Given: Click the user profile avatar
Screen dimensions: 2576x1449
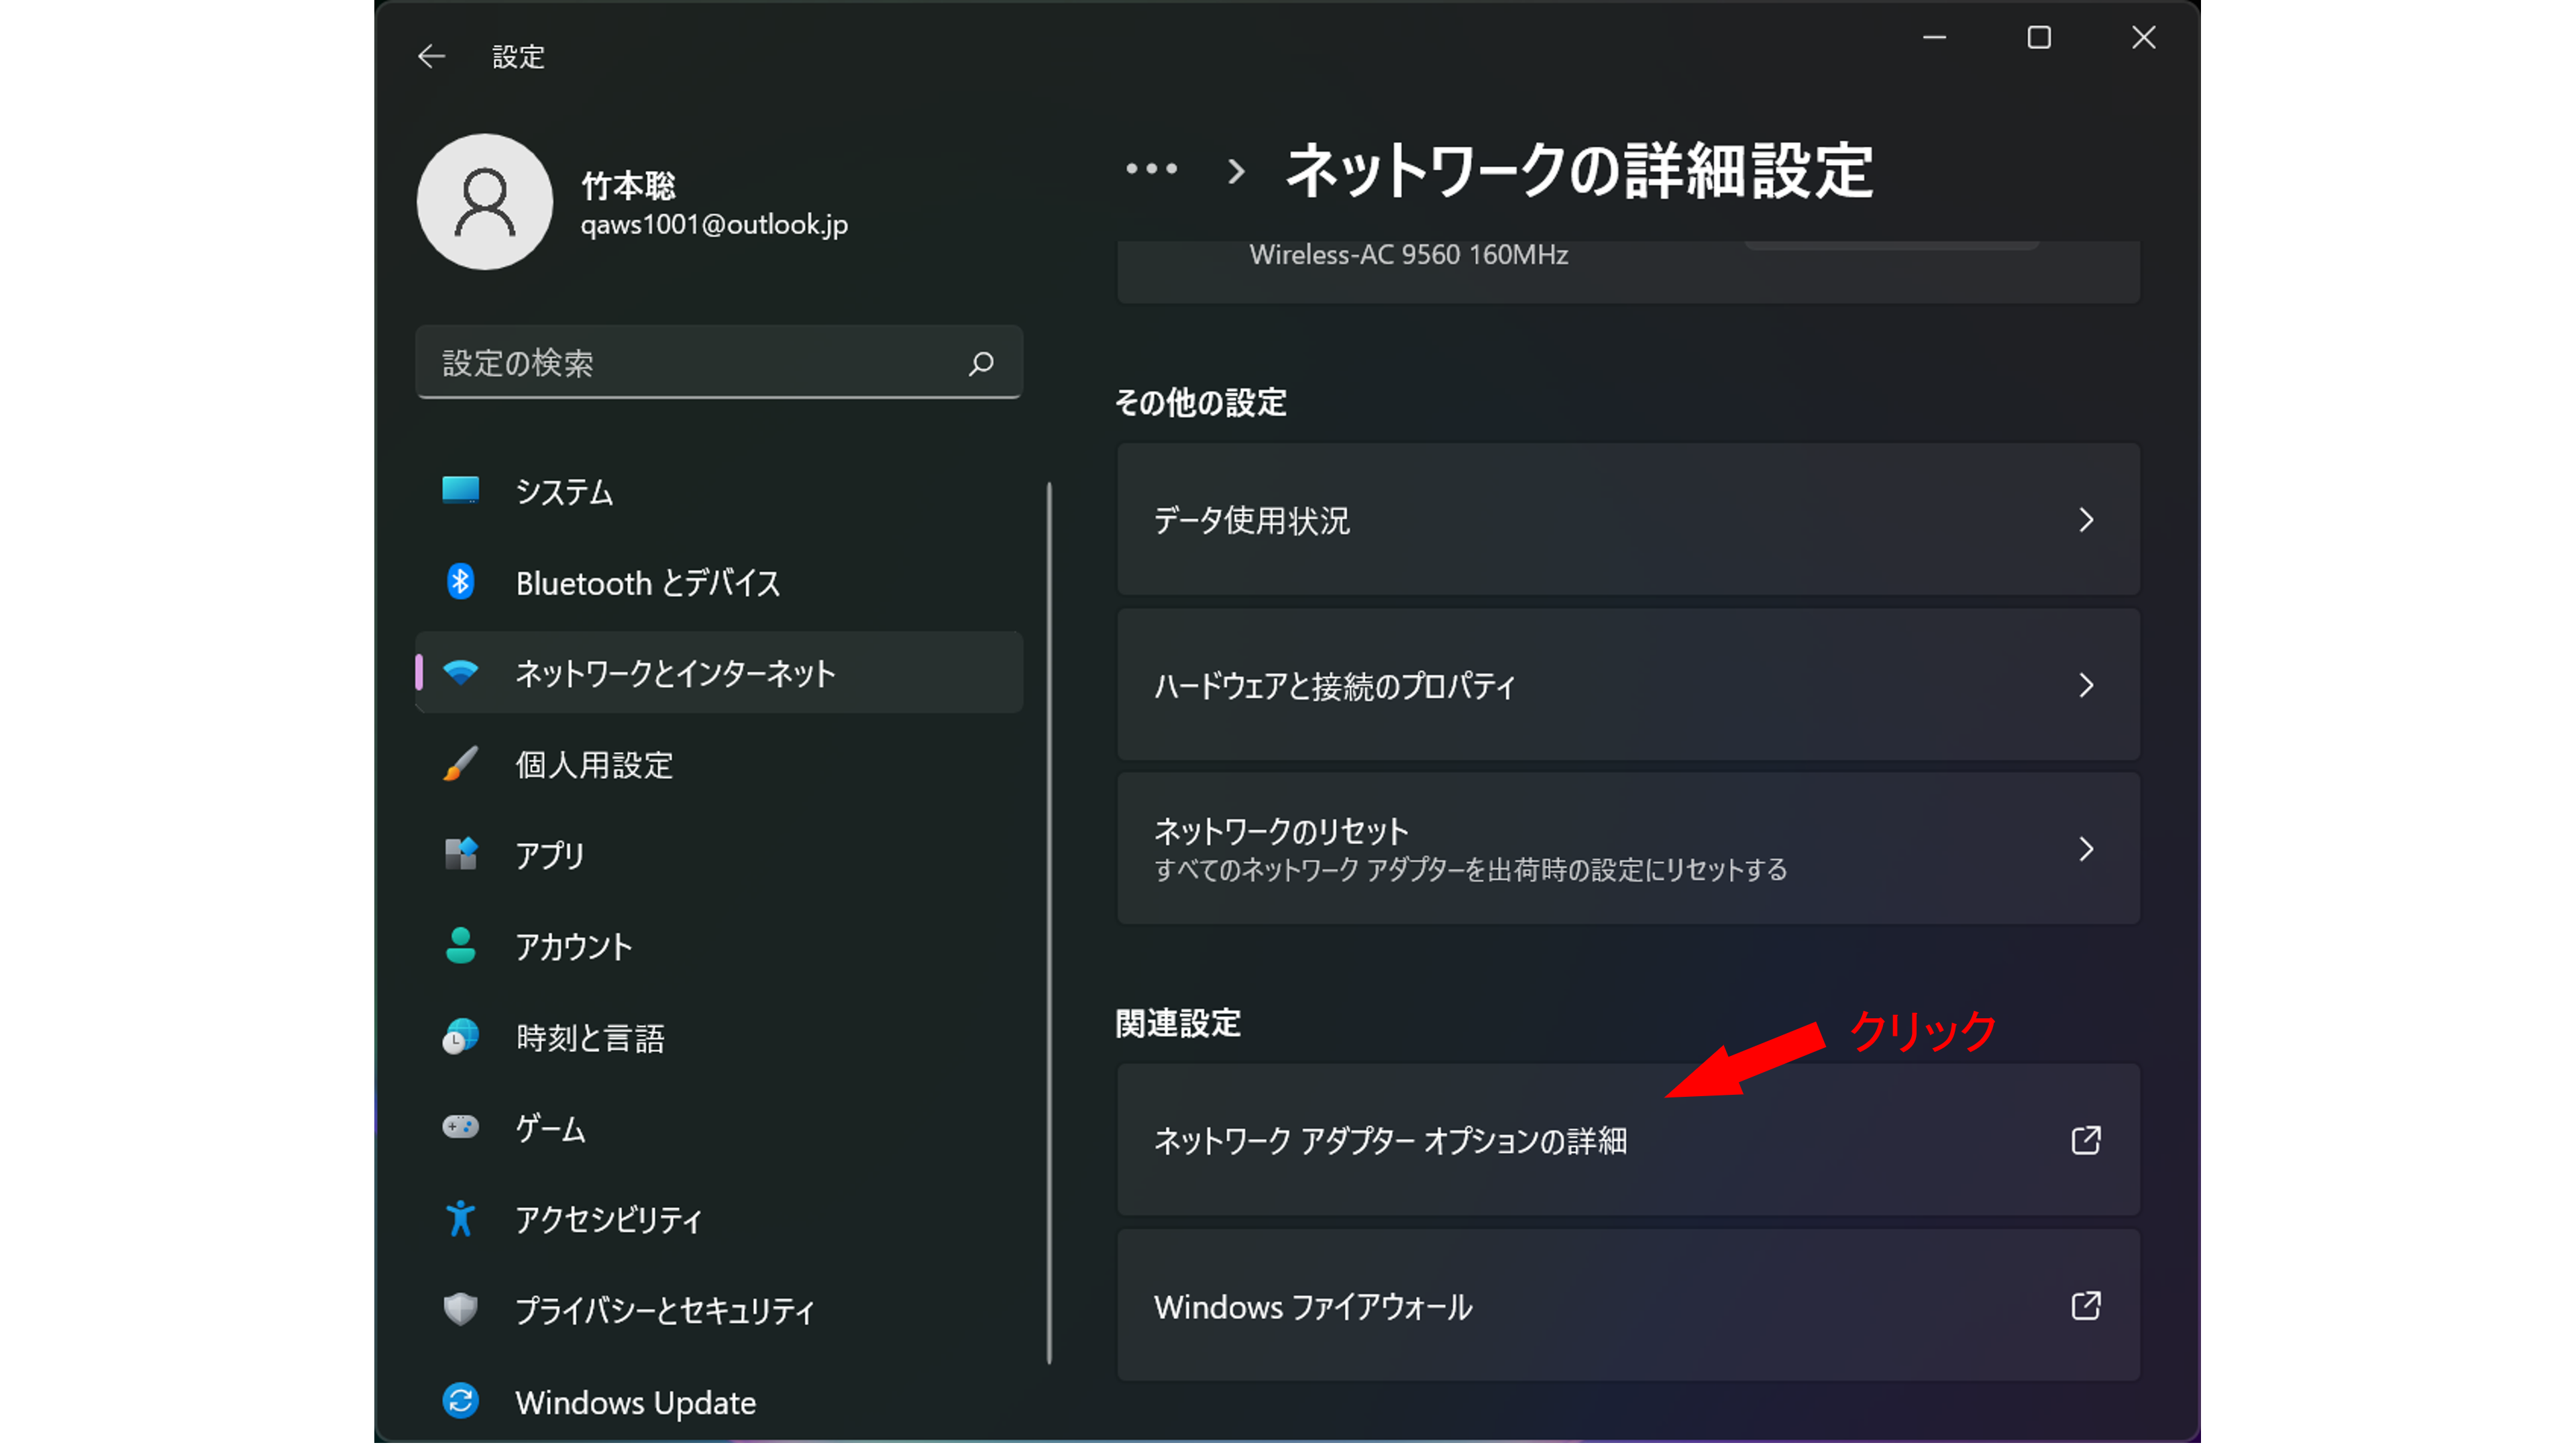Looking at the screenshot, I should coord(485,202).
